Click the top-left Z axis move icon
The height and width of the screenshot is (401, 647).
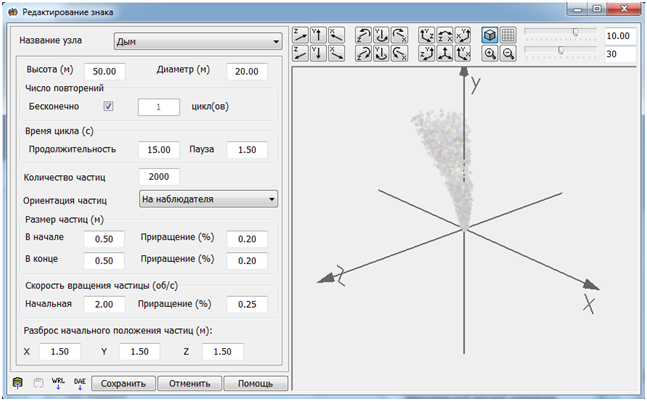299,35
